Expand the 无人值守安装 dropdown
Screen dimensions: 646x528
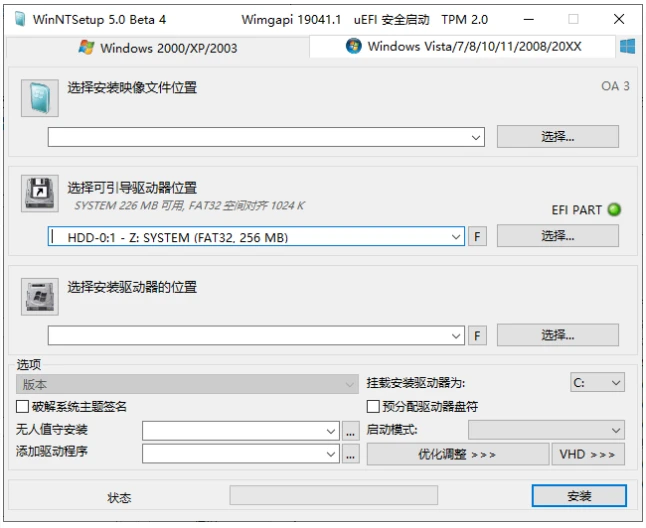pos(330,431)
